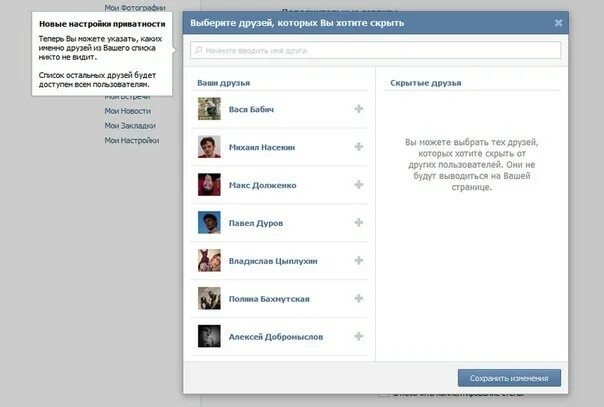Screen dimensions: 604x407
Task: Click the friend name search field
Action: pos(375,50)
